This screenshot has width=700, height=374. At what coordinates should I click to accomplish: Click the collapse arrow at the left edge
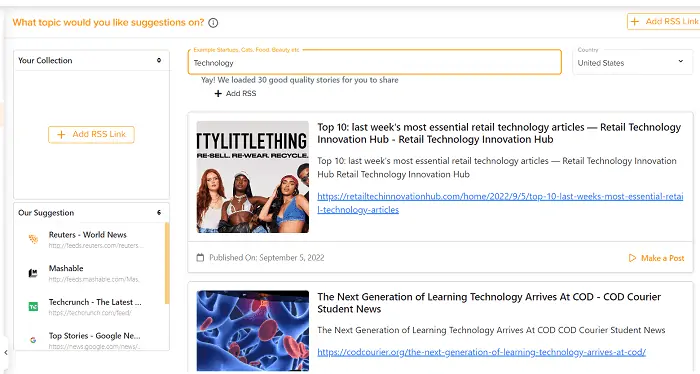[x=6, y=353]
